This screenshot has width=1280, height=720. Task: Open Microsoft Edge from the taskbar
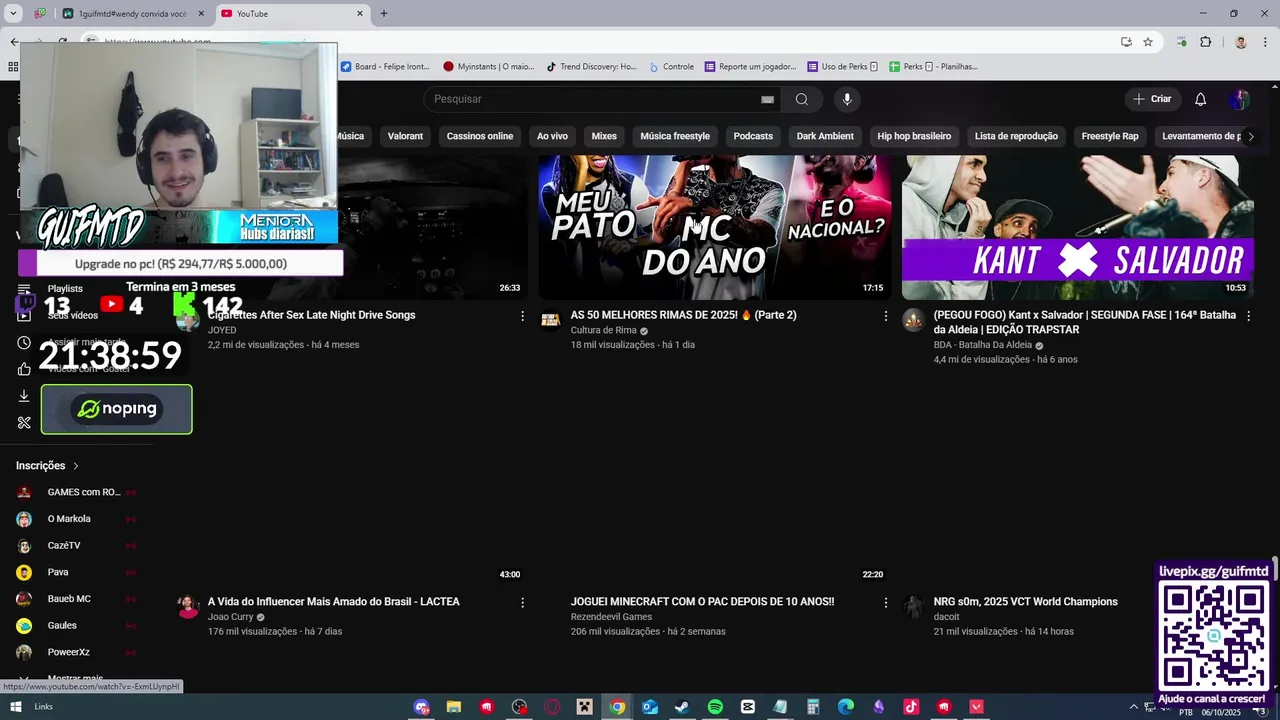point(846,707)
